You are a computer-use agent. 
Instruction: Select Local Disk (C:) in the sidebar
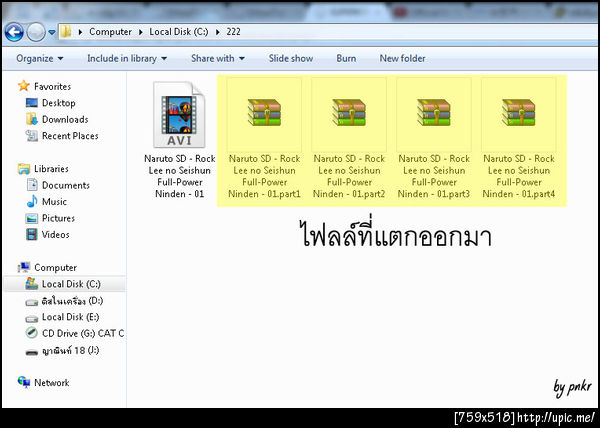tap(71, 284)
